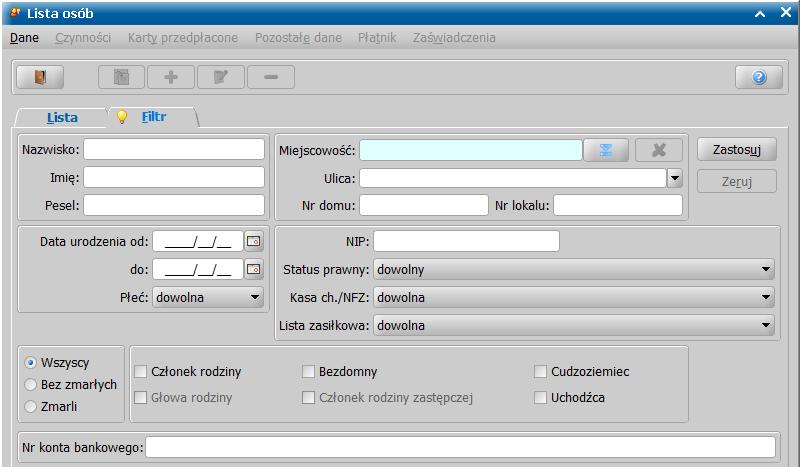Open calendar for Data urodzenia od
This screenshot has width=800, height=467.
(254, 241)
